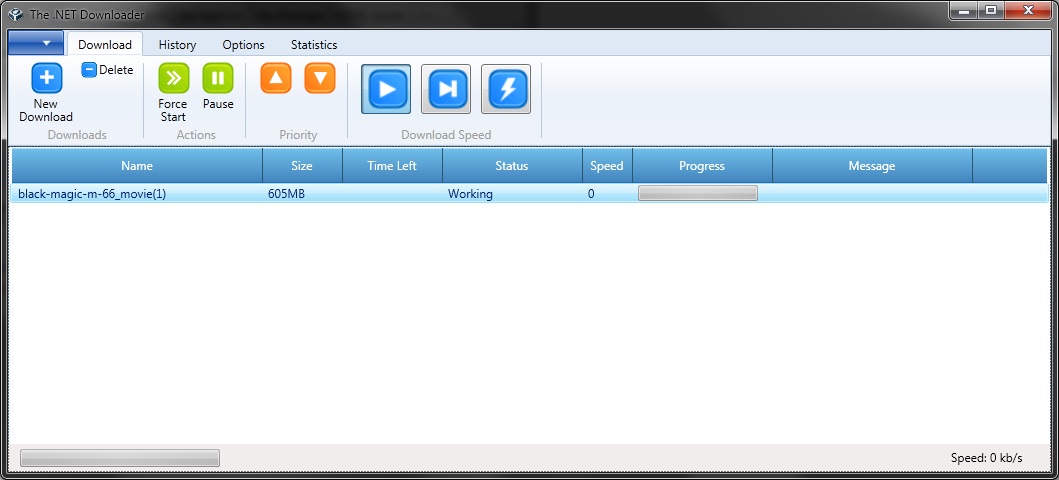This screenshot has height=480, width=1059.
Task: Maximize The .NET Downloader window
Action: point(991,10)
